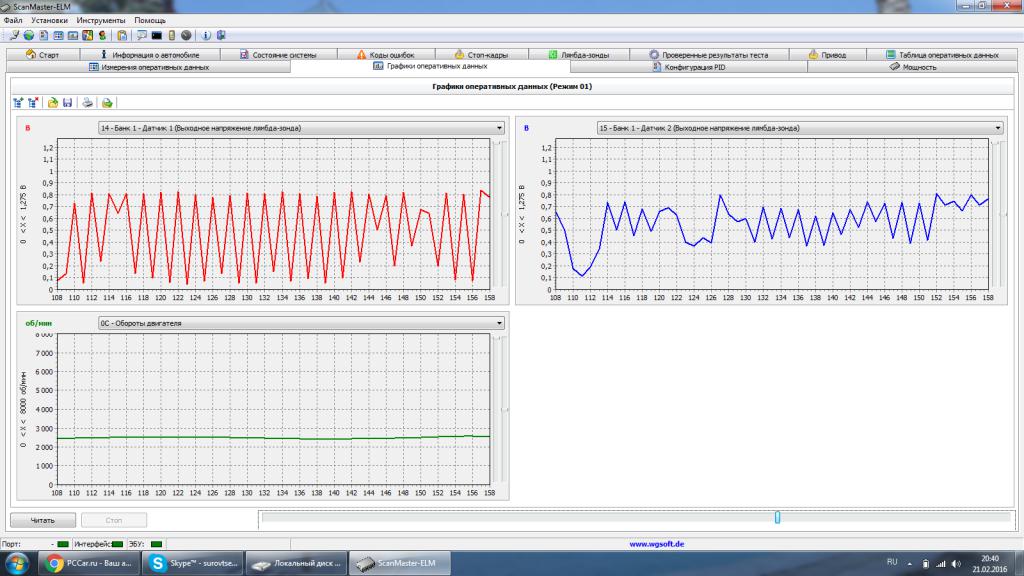Screen dimensions: 1024x576
Task: Click the connect icon in main toolbar
Action: (x=15, y=35)
